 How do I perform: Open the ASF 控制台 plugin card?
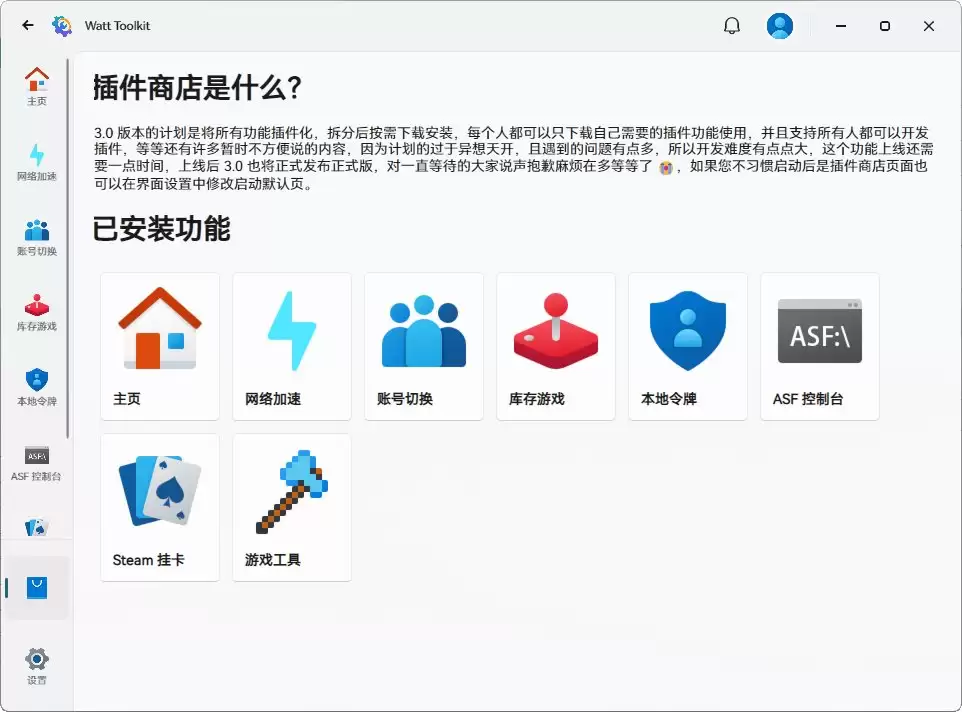coord(820,346)
